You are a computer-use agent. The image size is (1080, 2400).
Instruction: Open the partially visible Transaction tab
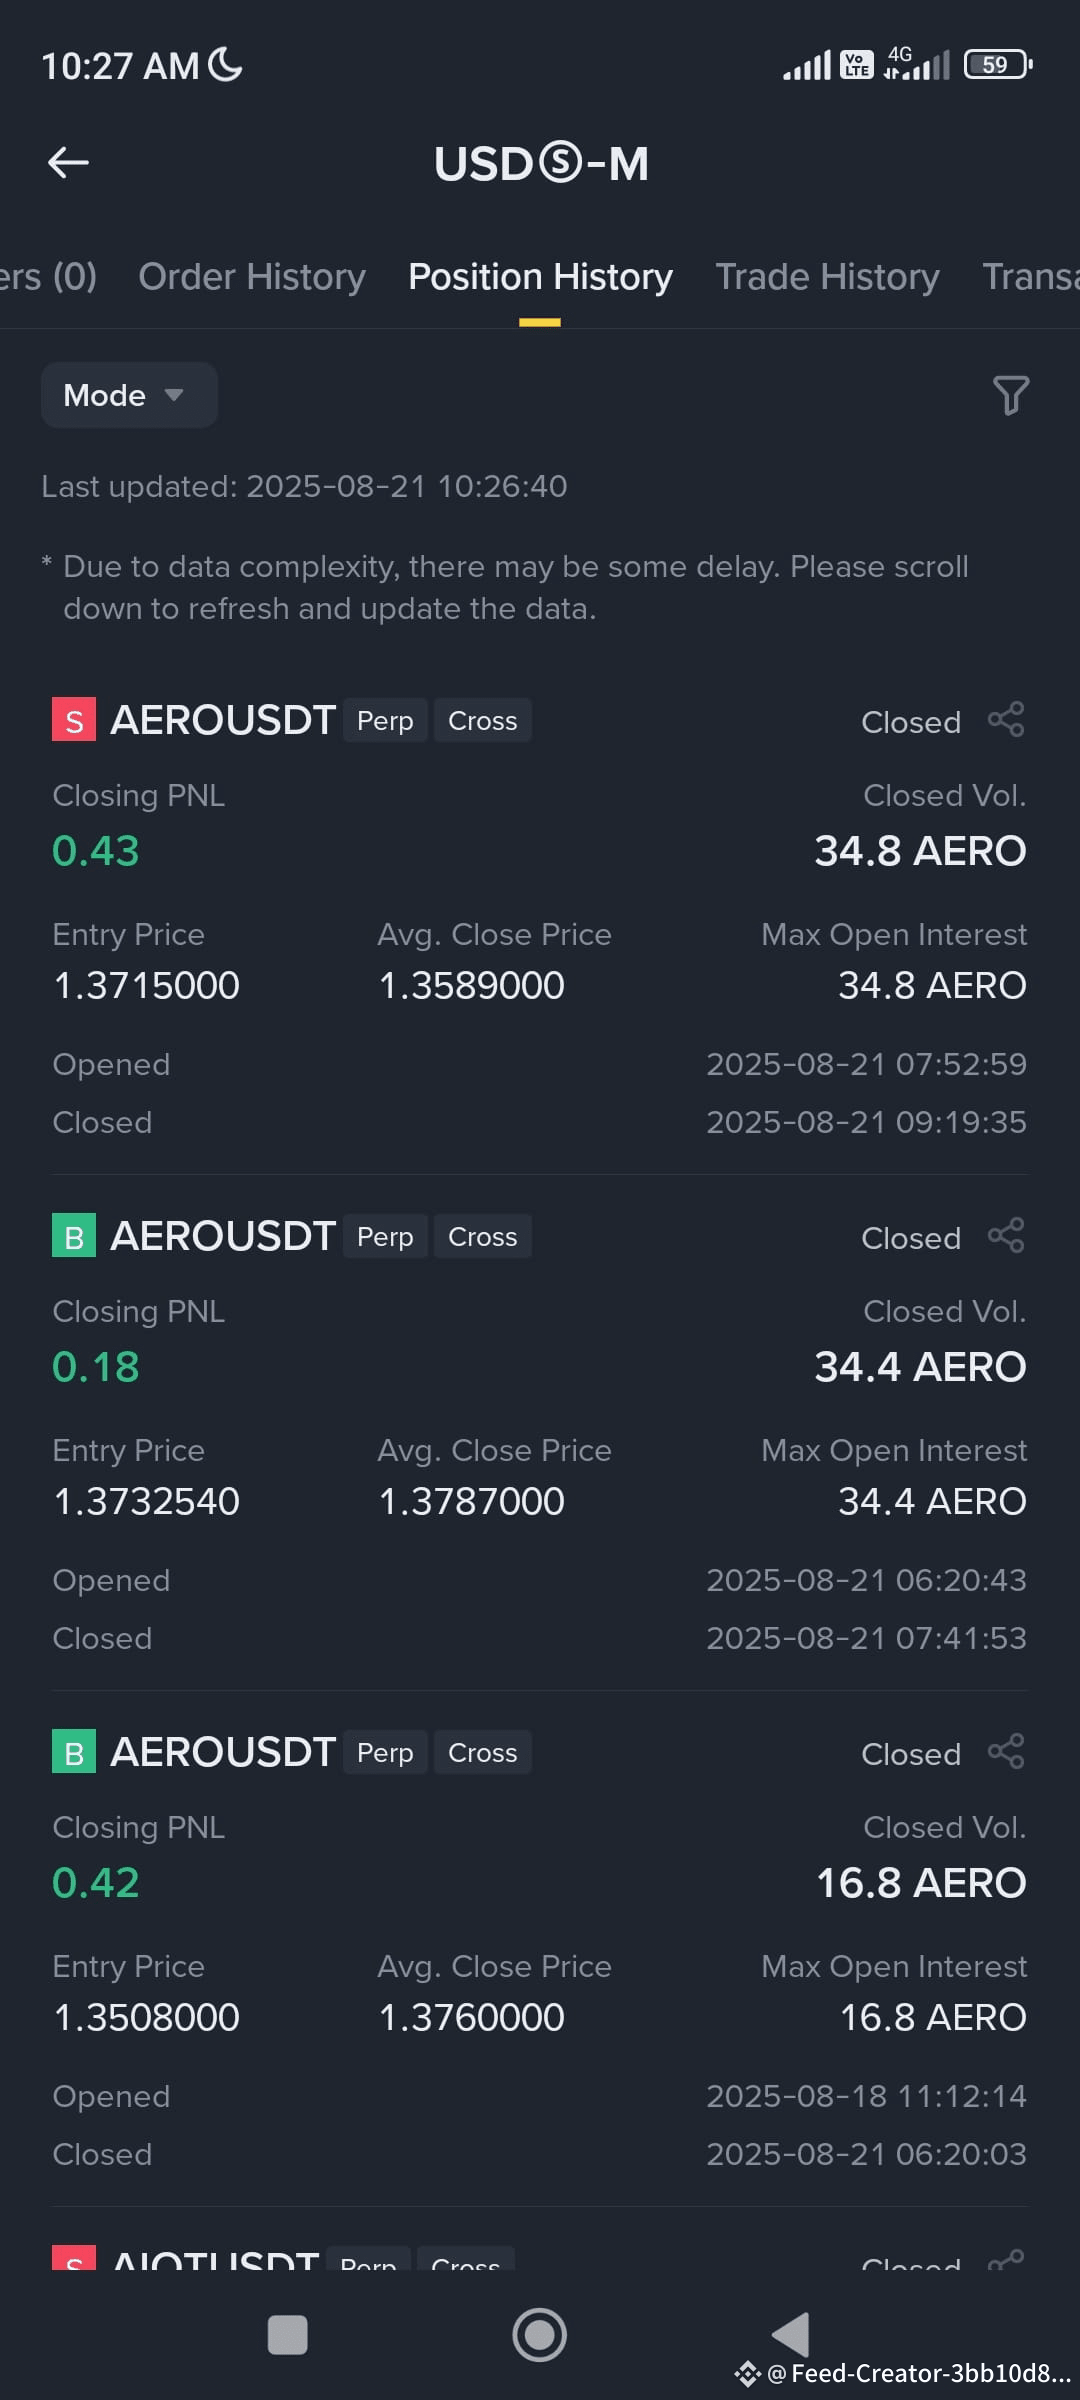(x=1030, y=276)
